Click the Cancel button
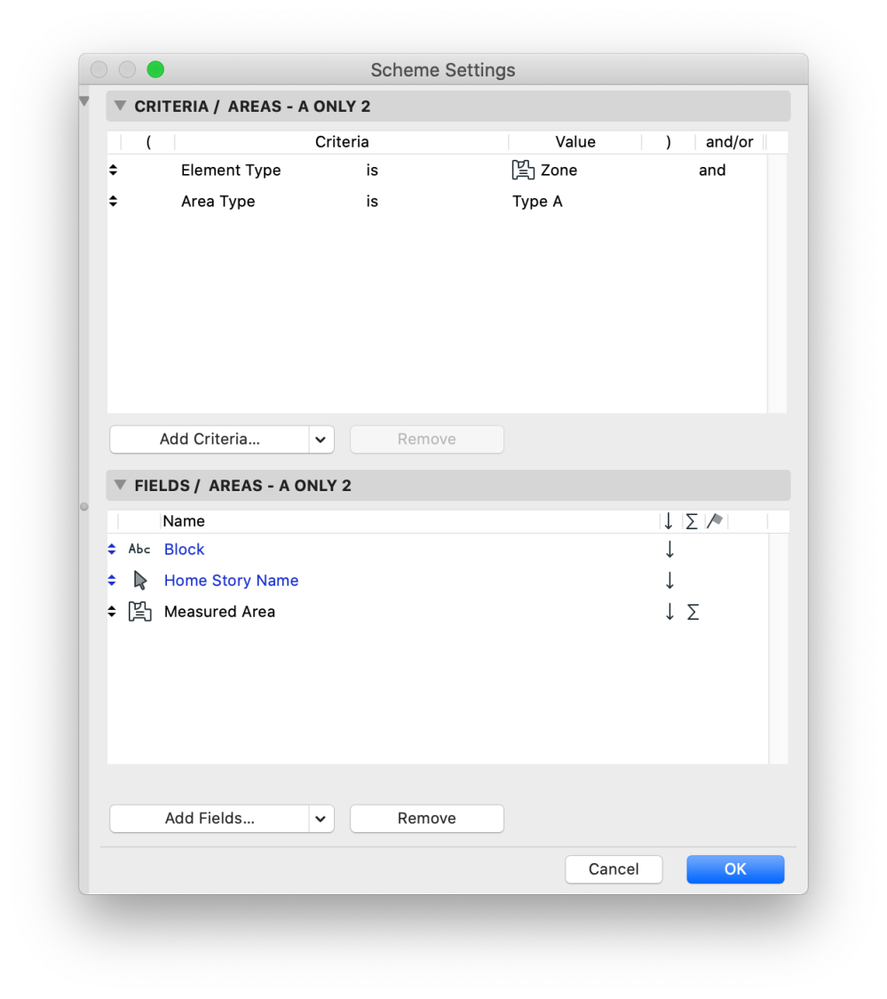Screen dimensions: 887x999 tap(613, 869)
